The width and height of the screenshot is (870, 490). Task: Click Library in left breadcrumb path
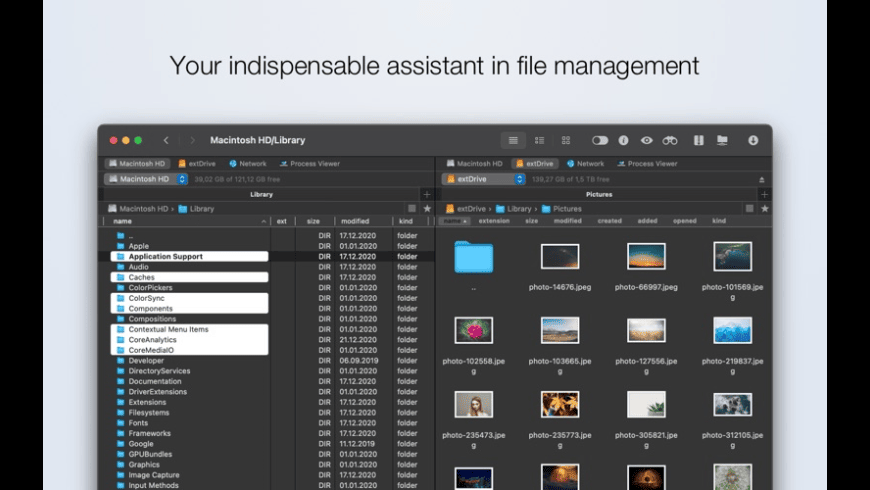click(196, 209)
